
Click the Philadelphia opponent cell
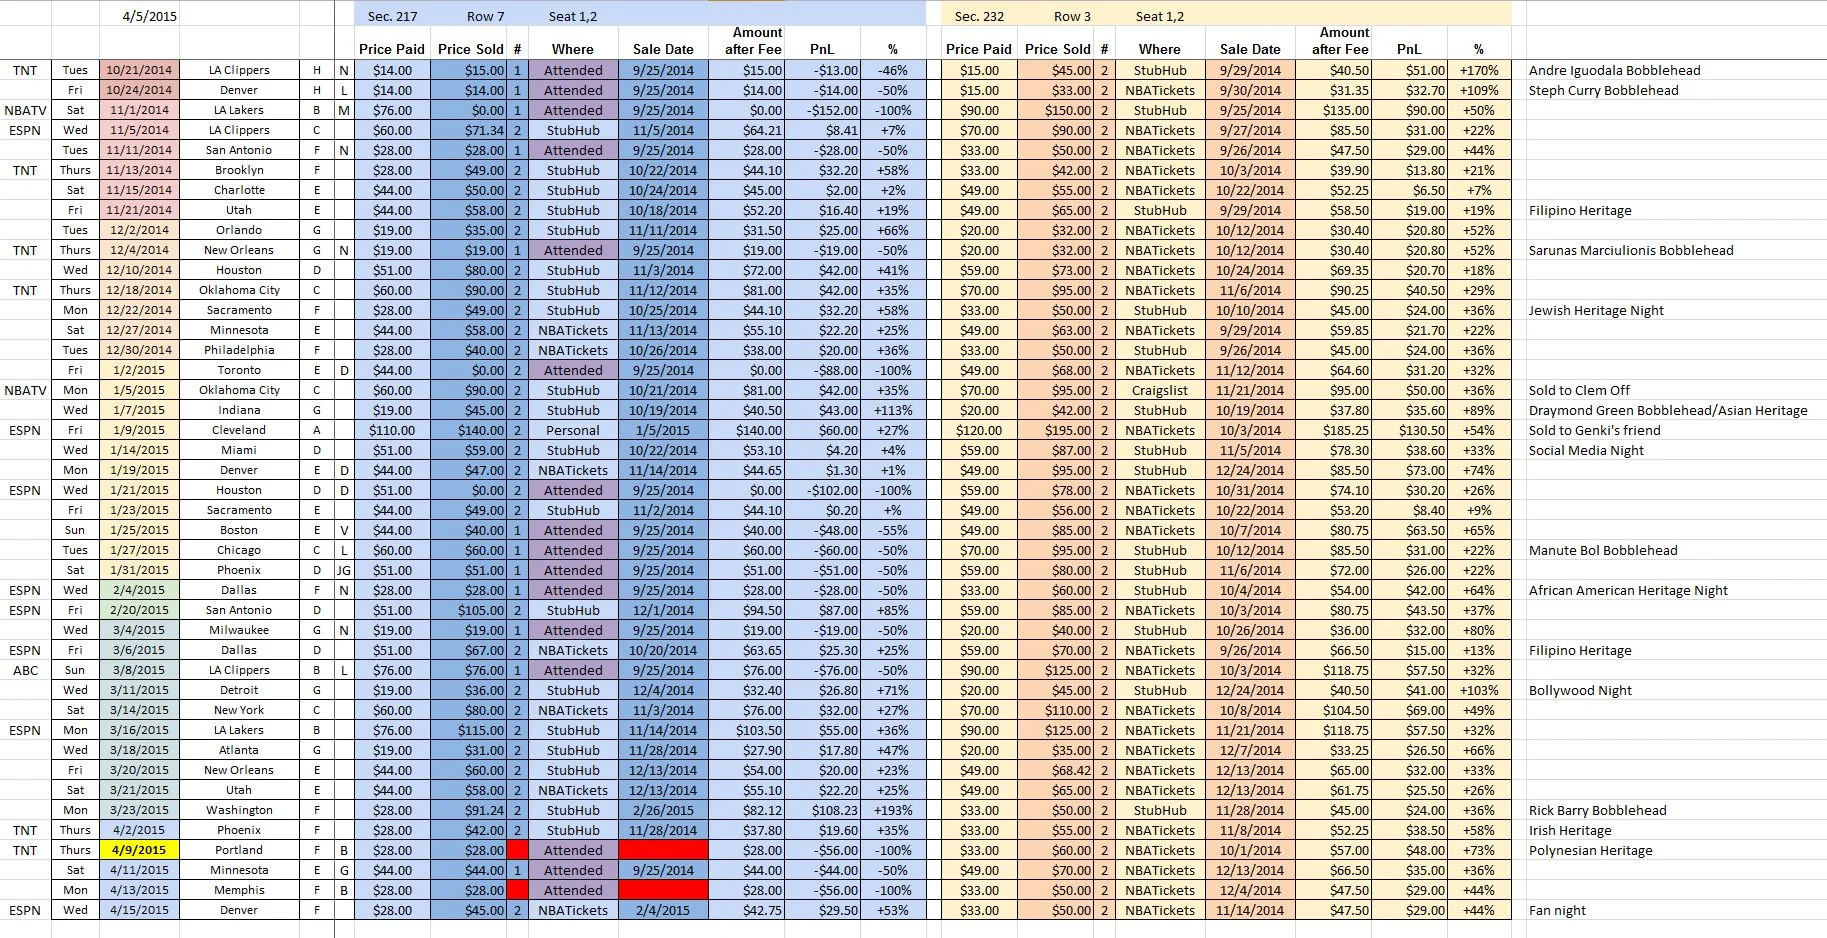(239, 350)
